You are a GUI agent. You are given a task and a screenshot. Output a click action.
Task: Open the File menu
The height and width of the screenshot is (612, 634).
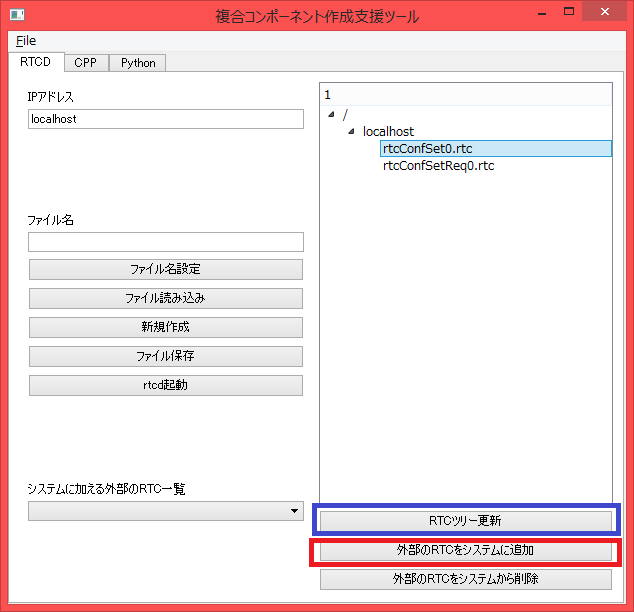[26, 41]
